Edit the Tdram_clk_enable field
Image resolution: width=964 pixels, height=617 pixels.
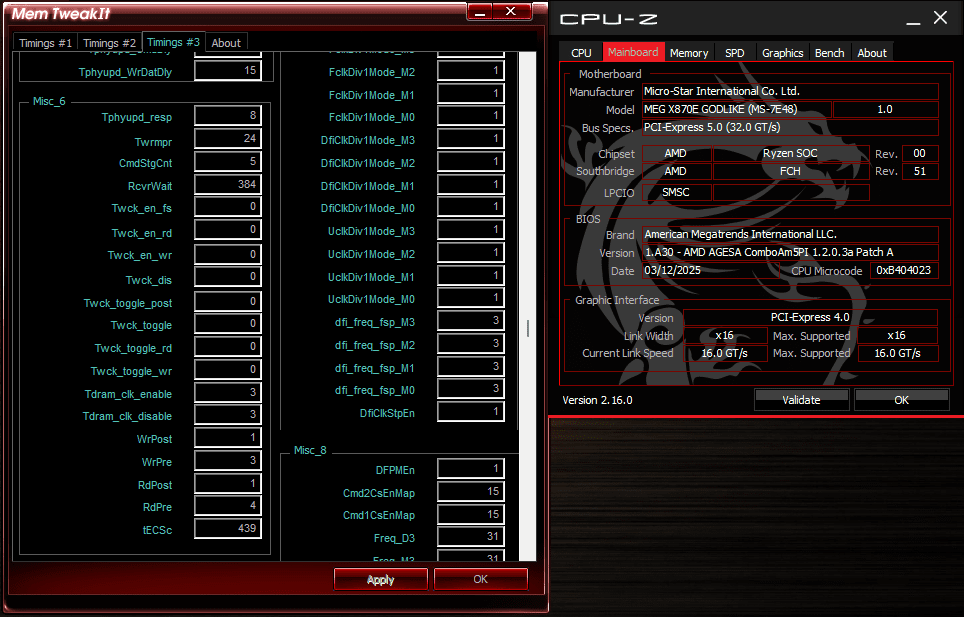[x=227, y=393]
